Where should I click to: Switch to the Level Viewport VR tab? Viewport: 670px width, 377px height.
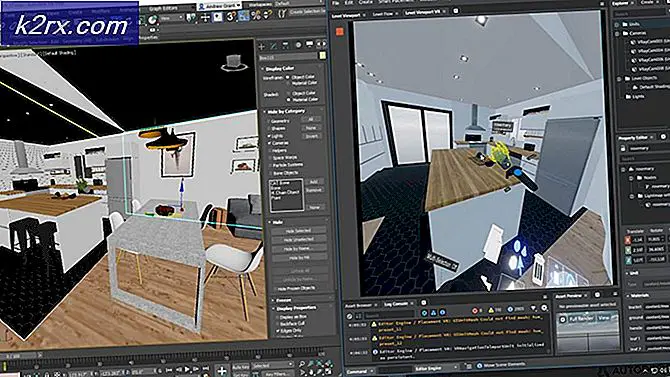423,13
